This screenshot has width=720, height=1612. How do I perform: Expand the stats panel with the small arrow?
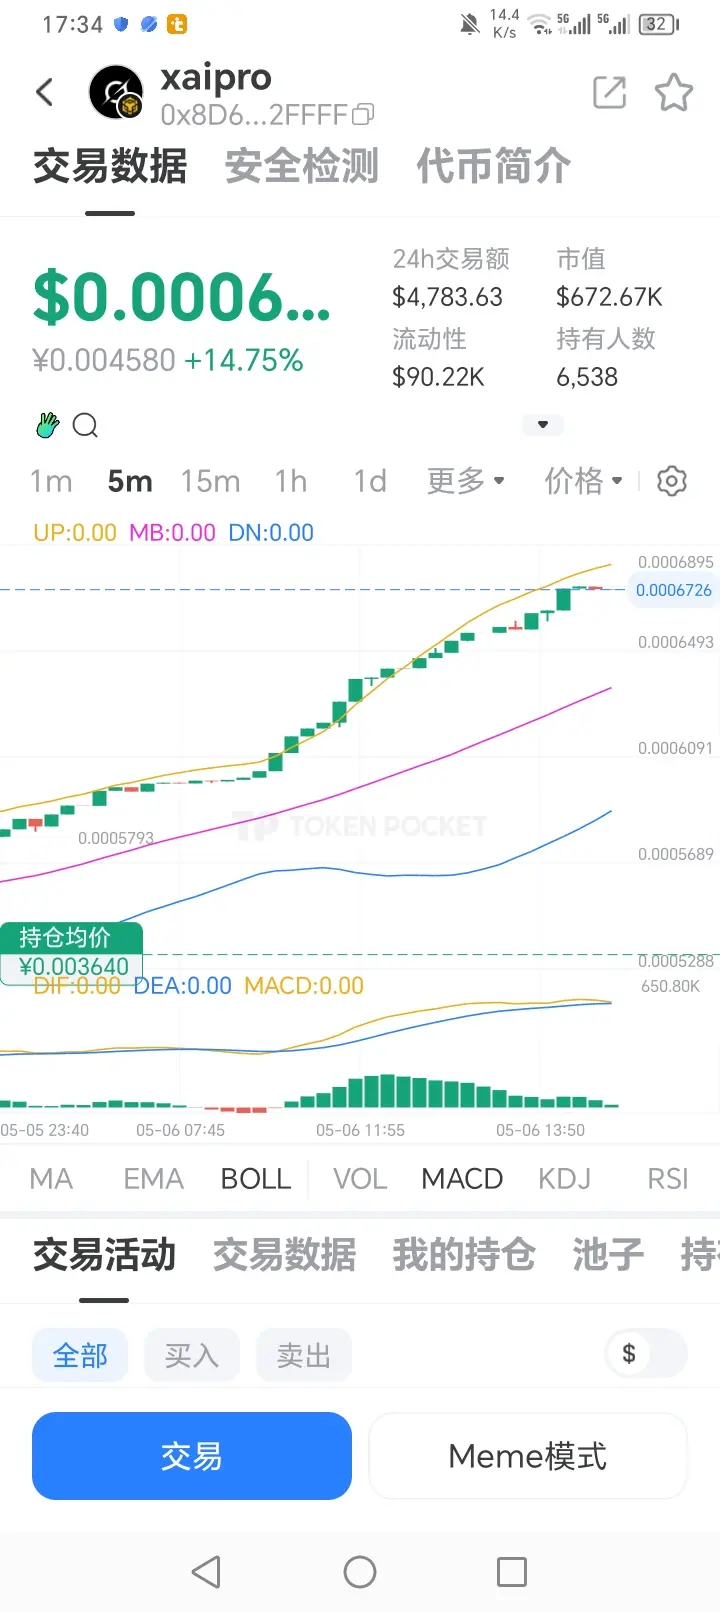point(543,425)
